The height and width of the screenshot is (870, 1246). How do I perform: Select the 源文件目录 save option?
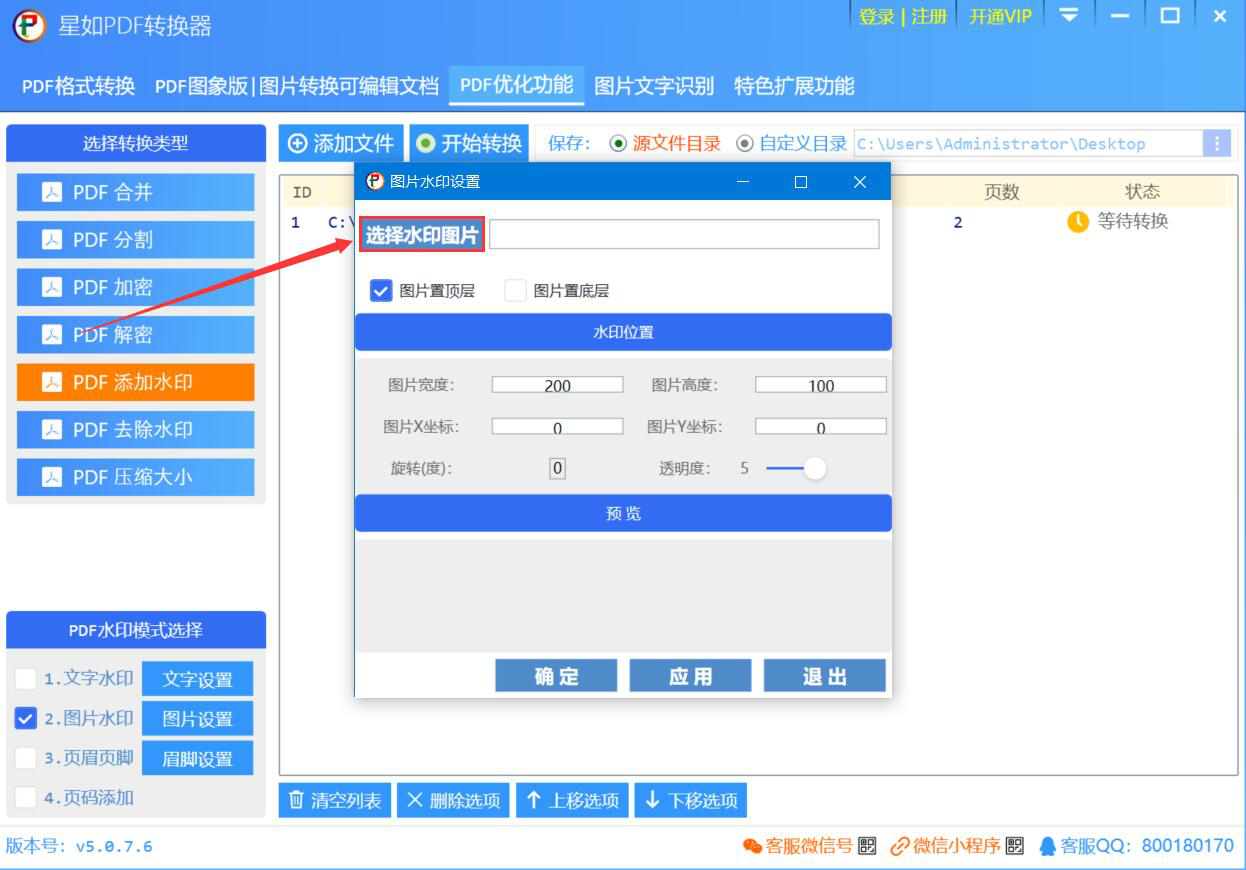tap(665, 143)
